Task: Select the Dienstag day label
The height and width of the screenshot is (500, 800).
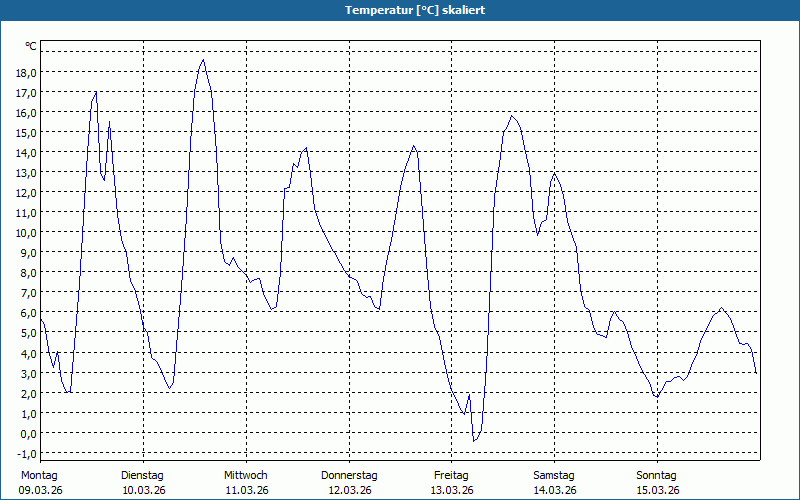Action: (142, 476)
